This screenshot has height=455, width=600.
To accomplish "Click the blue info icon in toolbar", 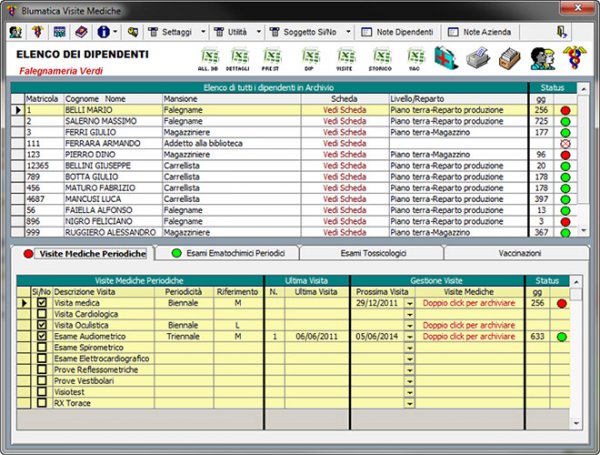I will (104, 32).
